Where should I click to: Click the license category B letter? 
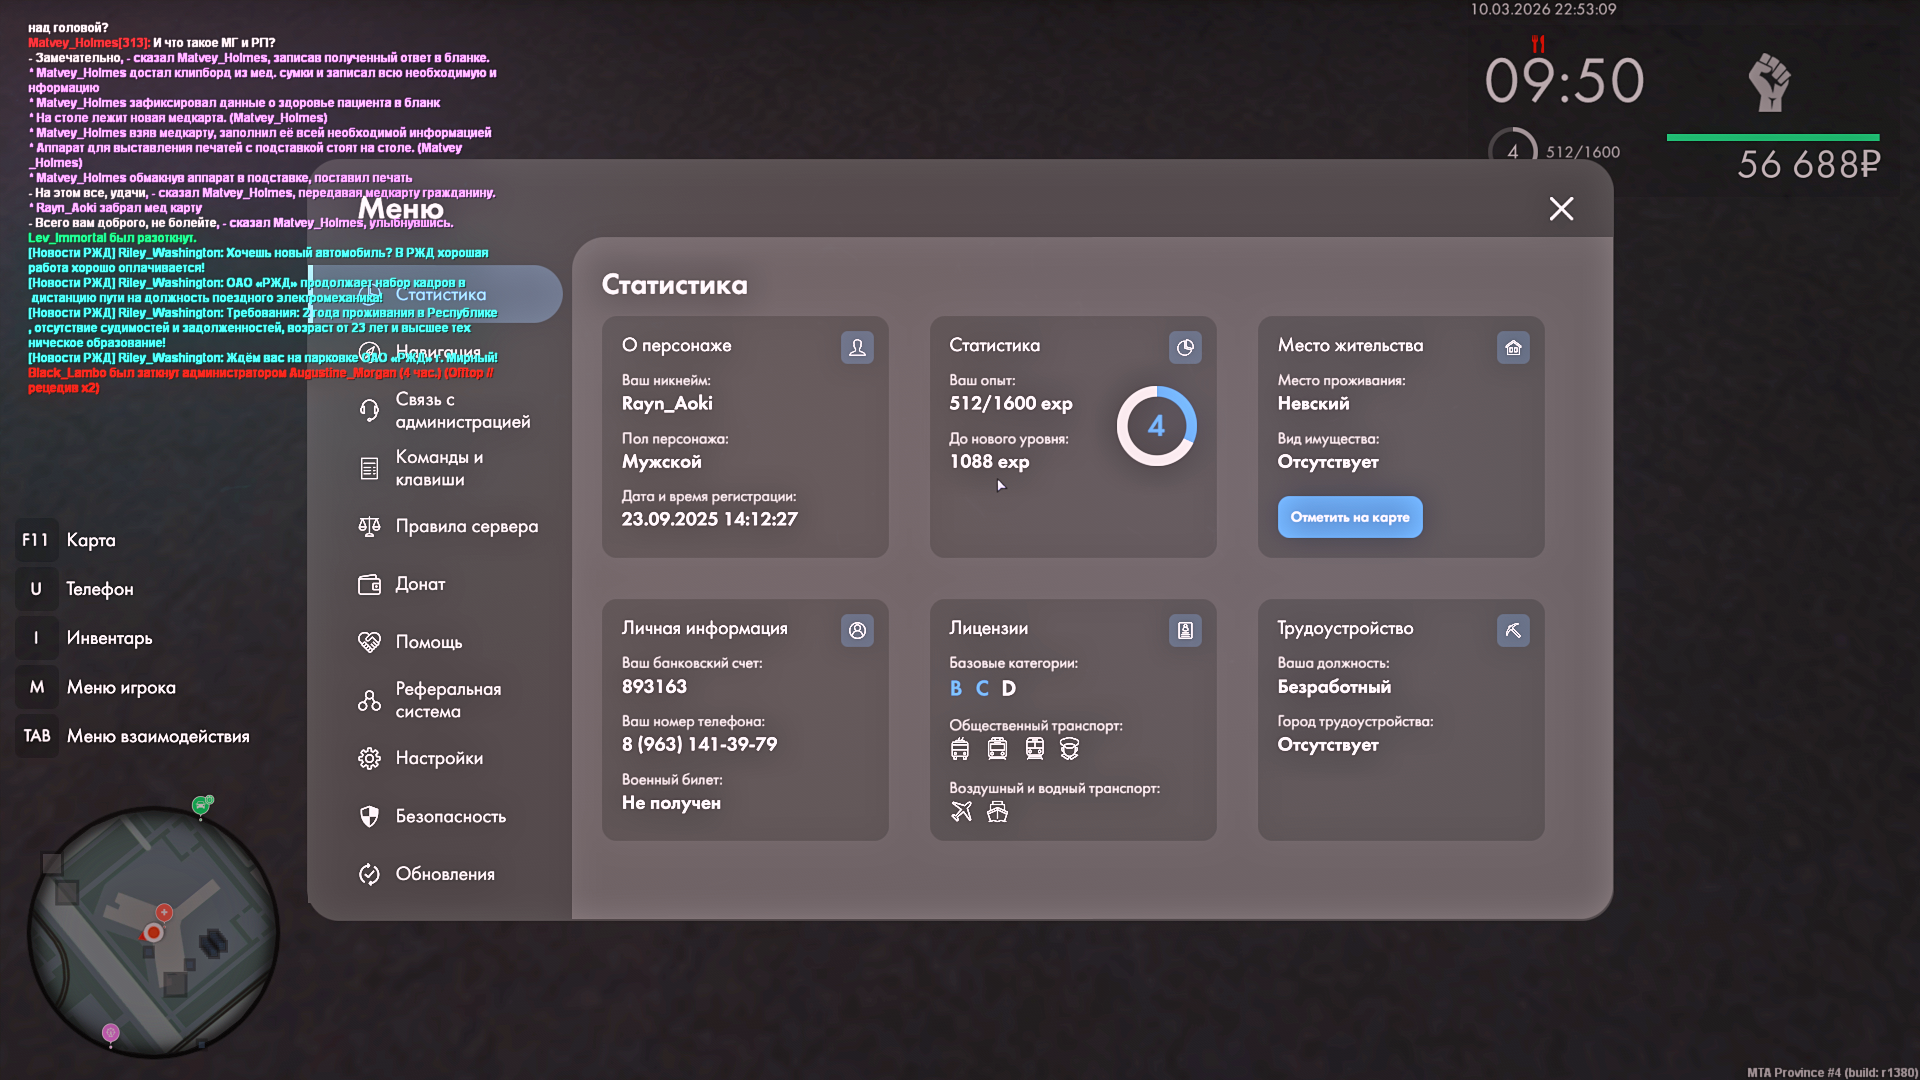pyautogui.click(x=956, y=688)
